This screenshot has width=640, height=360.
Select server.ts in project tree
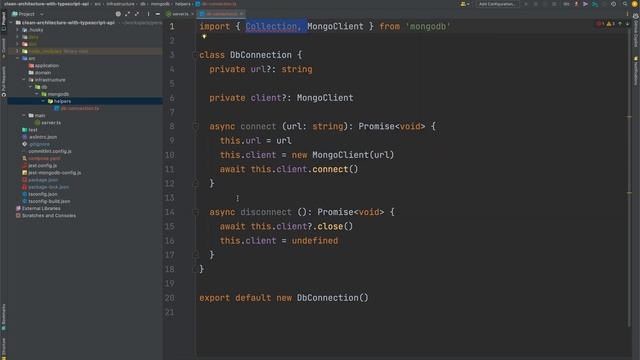[51, 123]
